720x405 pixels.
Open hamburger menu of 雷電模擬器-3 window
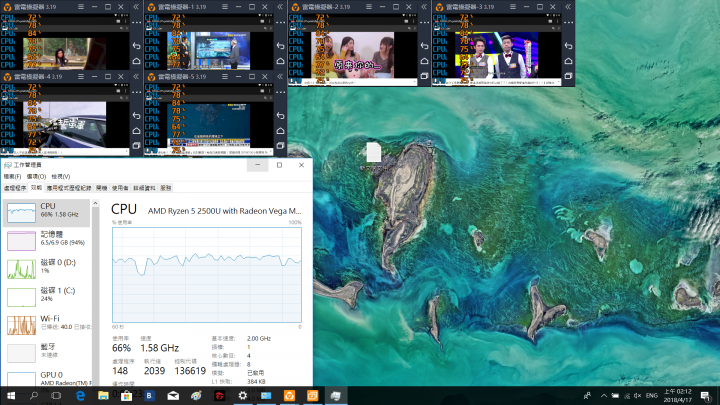click(x=513, y=7)
